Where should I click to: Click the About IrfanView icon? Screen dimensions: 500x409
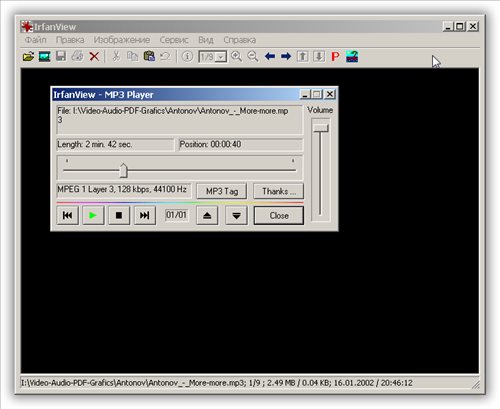pos(352,56)
